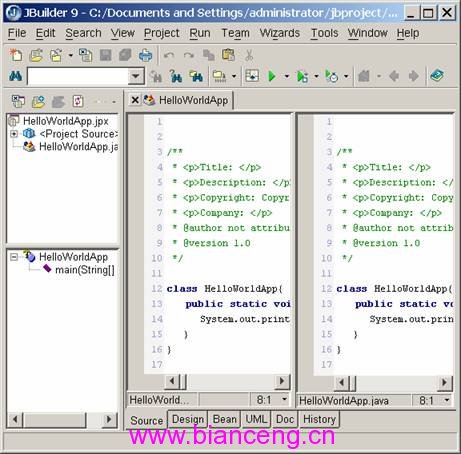Image resolution: width=461 pixels, height=454 pixels.
Task: Click the Debug Project icon
Action: tap(302, 77)
